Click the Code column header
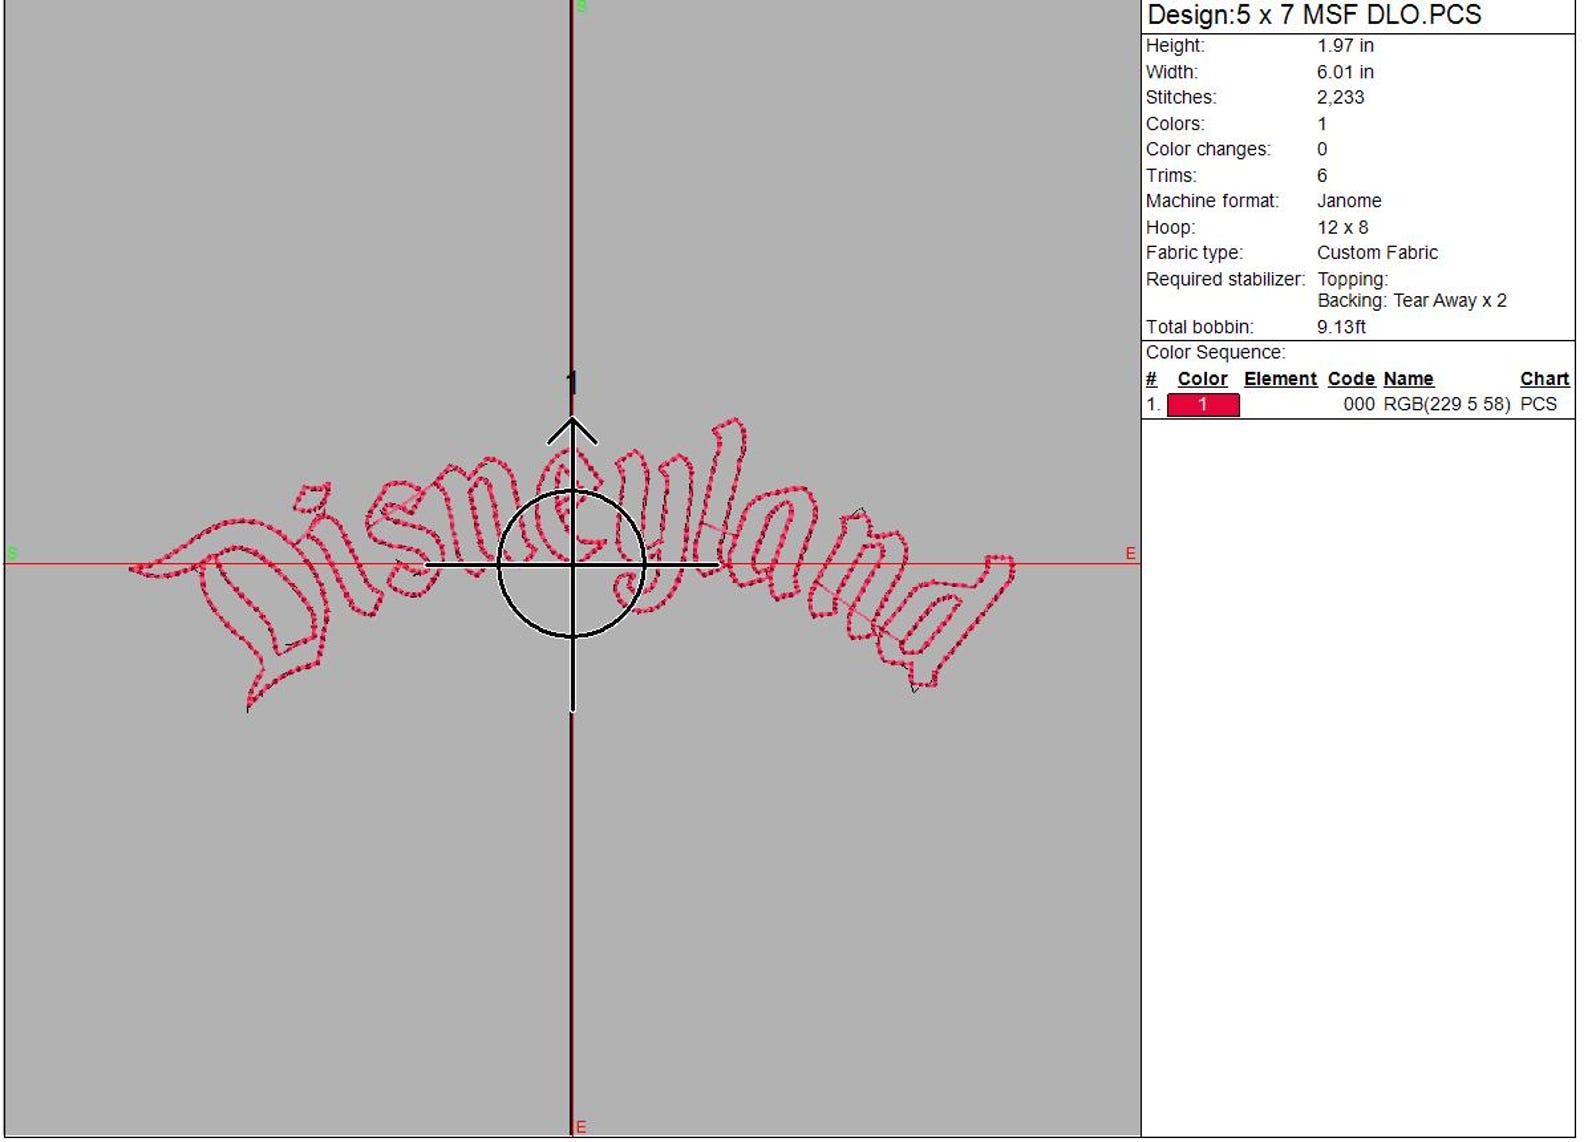This screenshot has width=1588, height=1142. (1351, 379)
